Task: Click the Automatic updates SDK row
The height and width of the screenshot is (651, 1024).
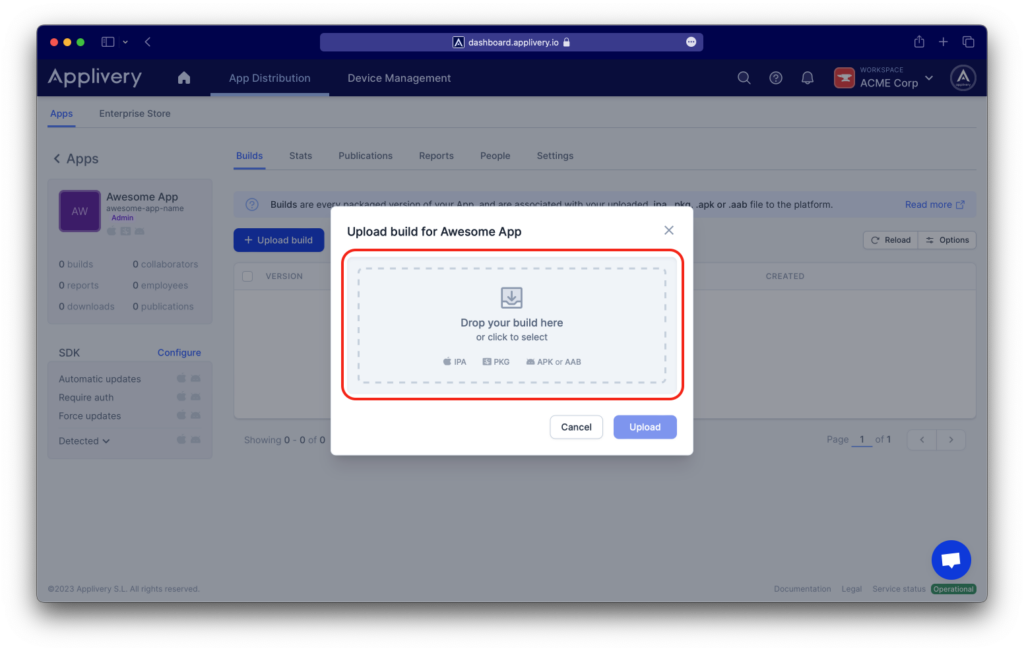Action: (129, 379)
